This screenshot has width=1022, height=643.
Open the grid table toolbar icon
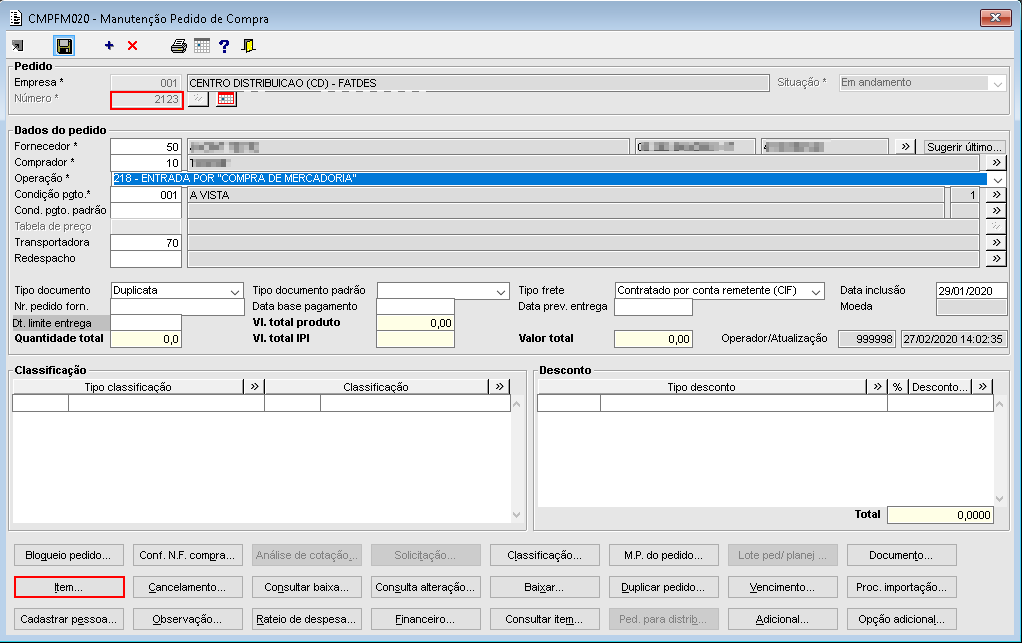(202, 46)
